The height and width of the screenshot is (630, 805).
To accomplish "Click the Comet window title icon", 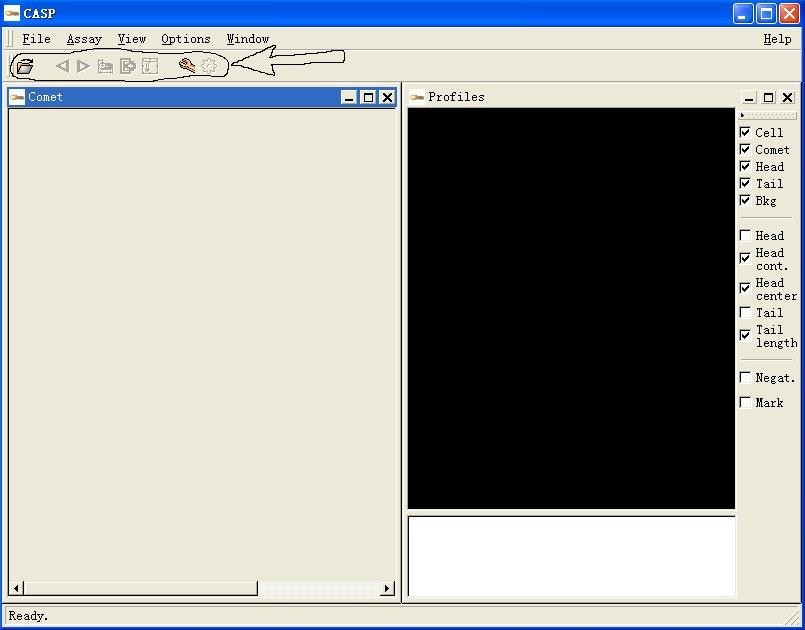I will 17,97.
